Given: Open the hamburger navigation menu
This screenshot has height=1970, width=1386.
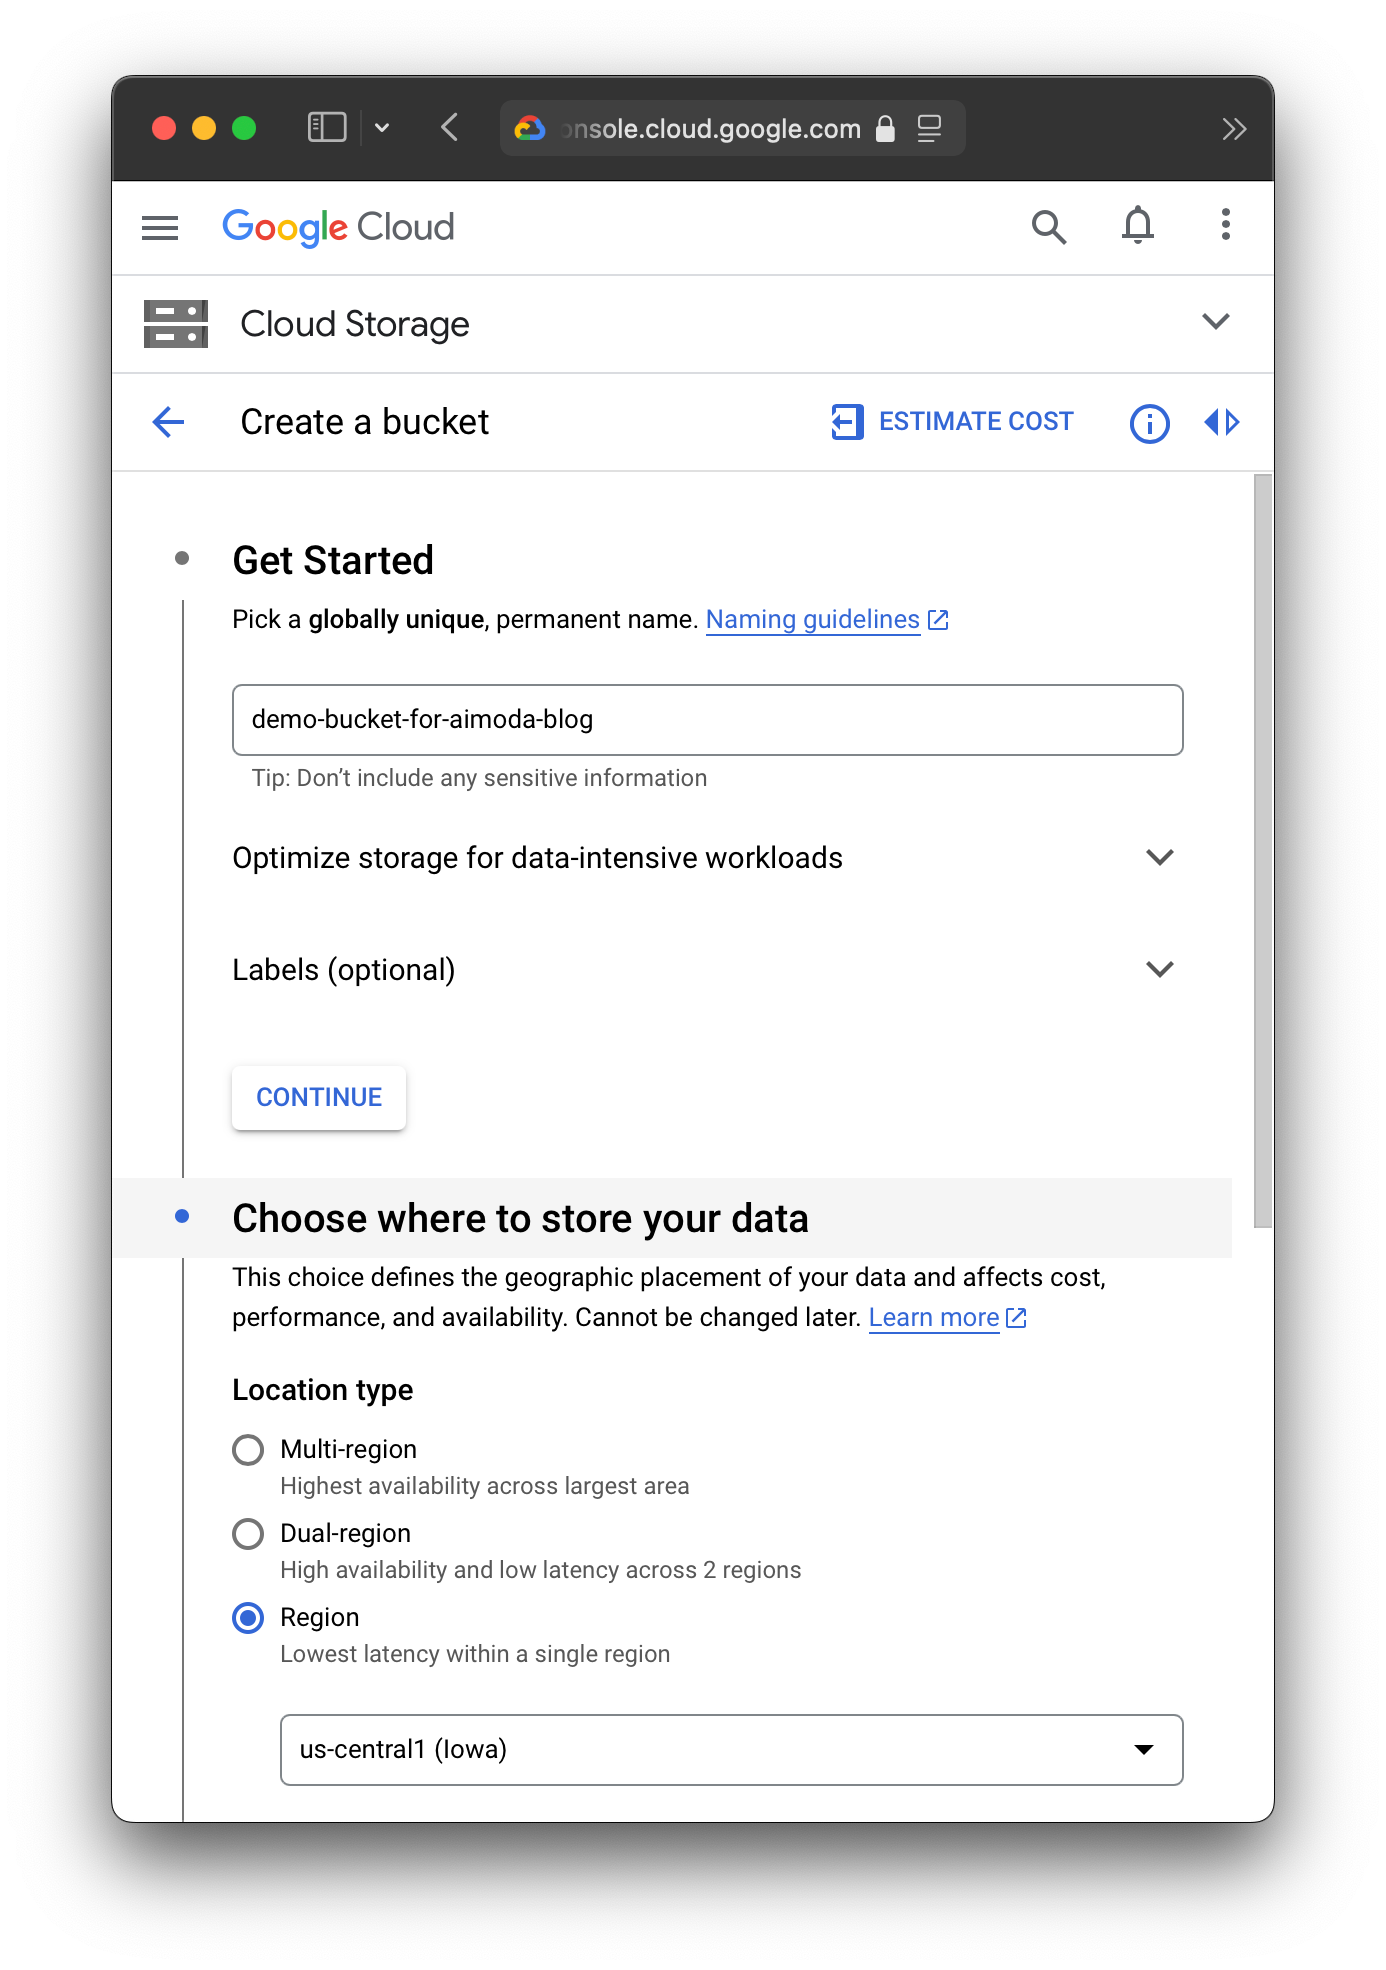Looking at the screenshot, I should pyautogui.click(x=160, y=228).
